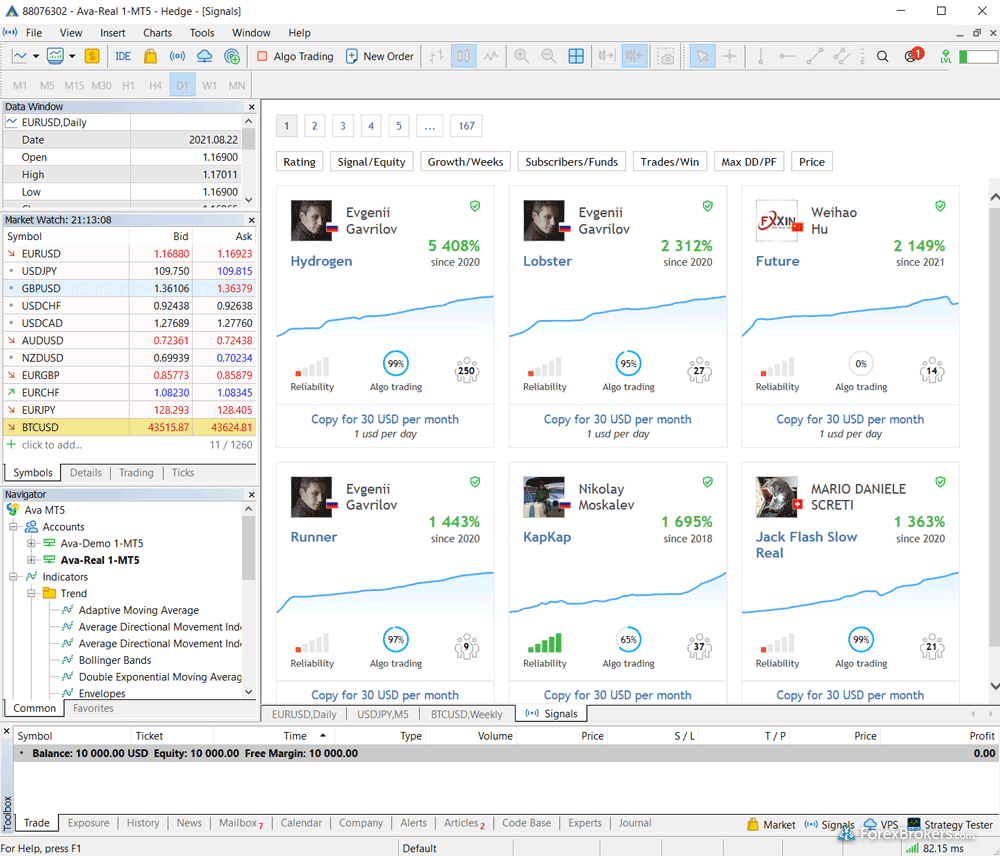Close the Data Window panel
Image resolution: width=1000 pixels, height=856 pixels.
pyautogui.click(x=251, y=107)
